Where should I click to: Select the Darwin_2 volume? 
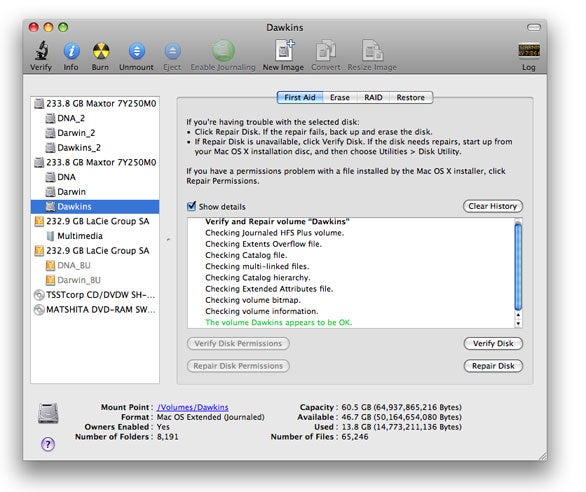tap(95, 133)
